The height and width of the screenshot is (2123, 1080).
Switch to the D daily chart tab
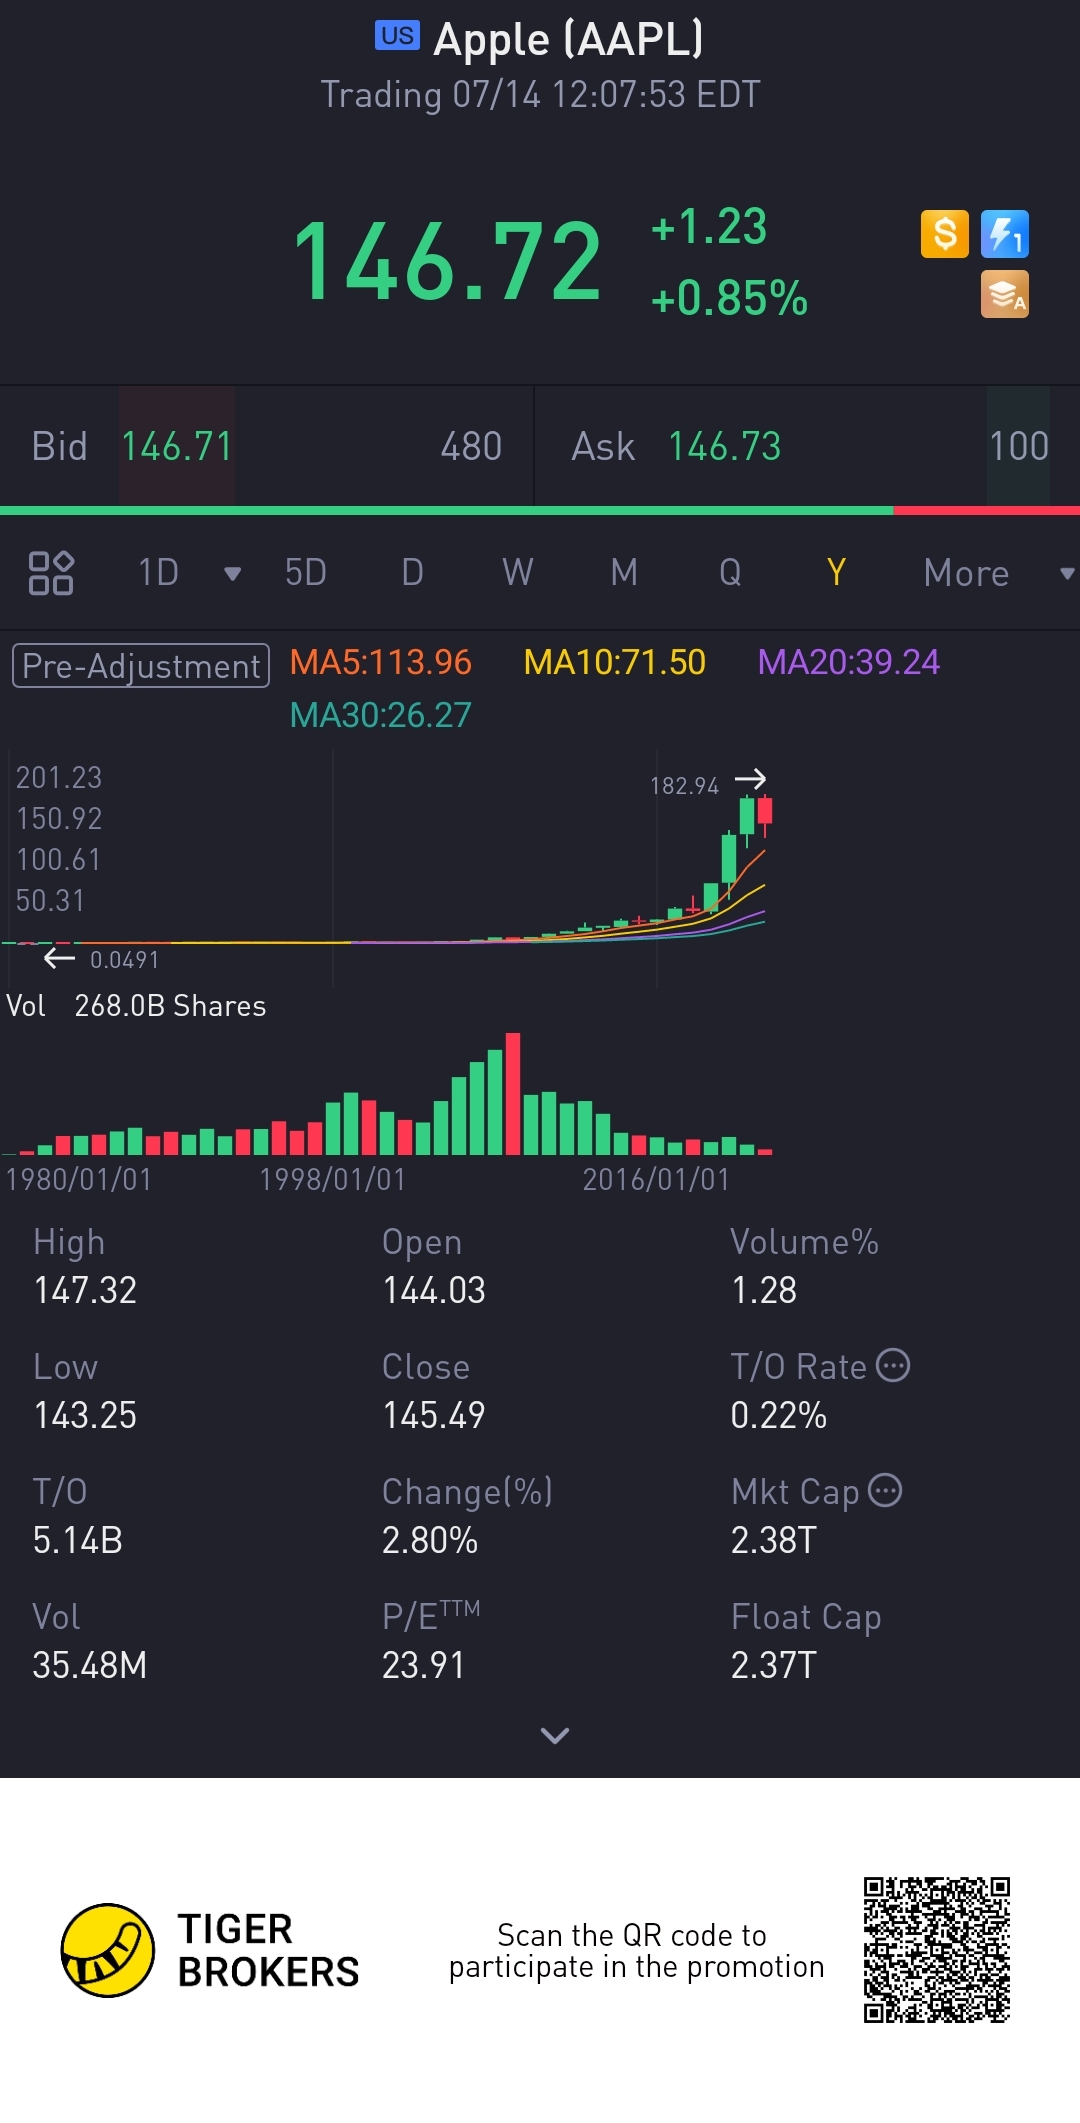pyautogui.click(x=412, y=573)
